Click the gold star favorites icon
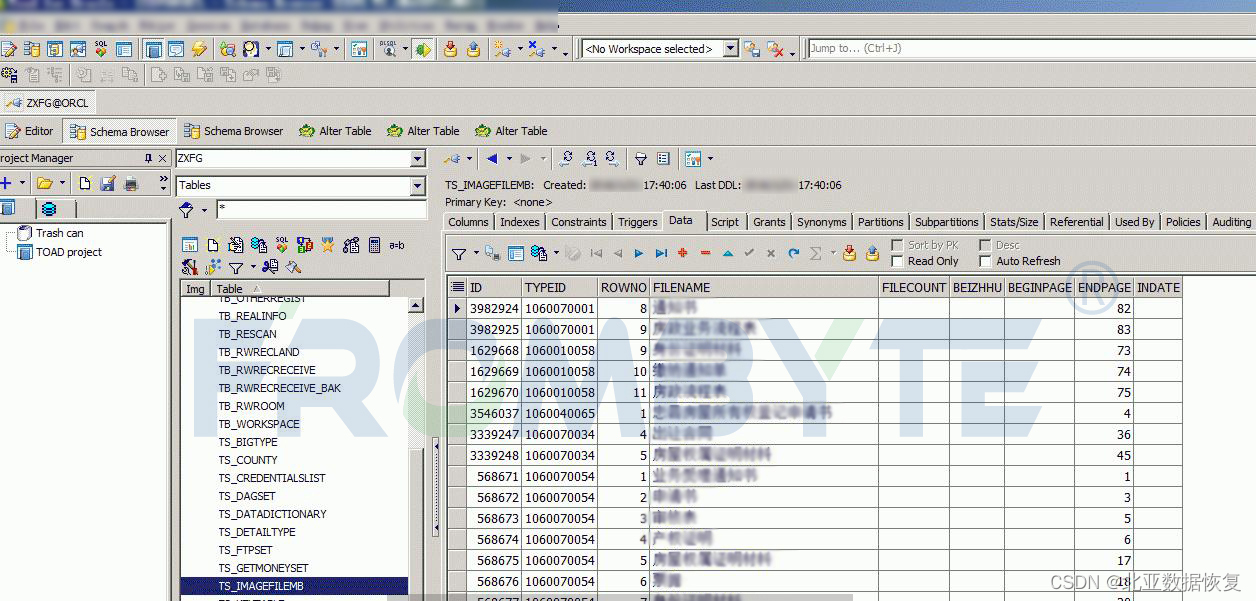1256x601 pixels. pyautogui.click(x=327, y=245)
